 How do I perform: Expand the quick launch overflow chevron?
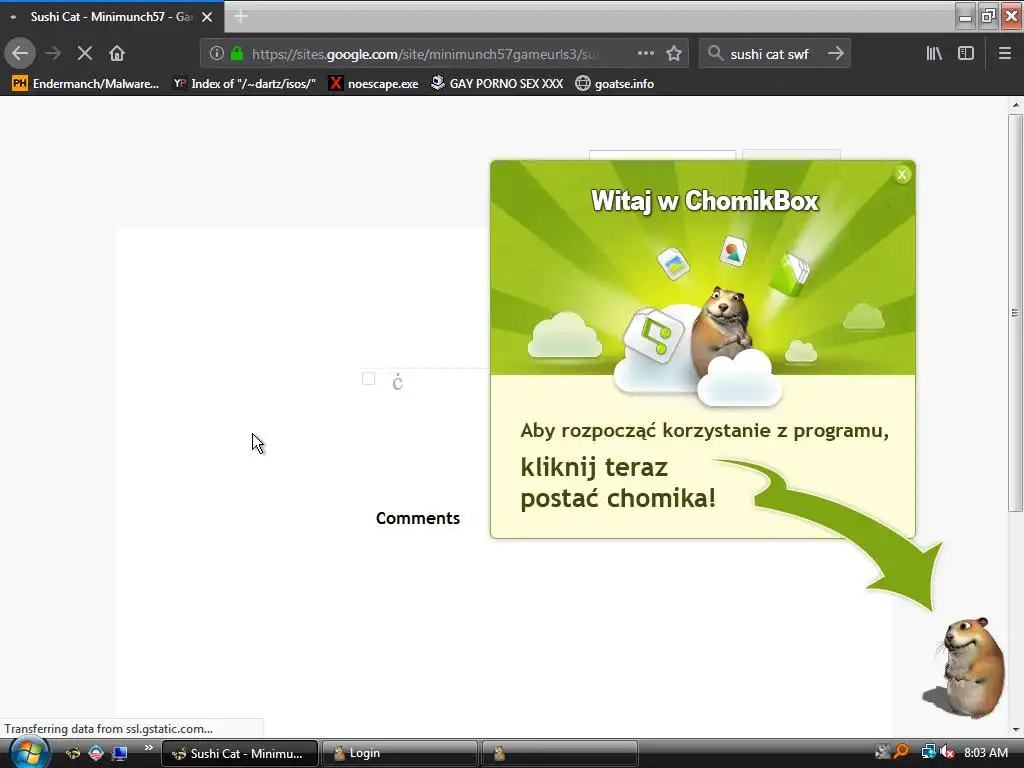coord(149,748)
